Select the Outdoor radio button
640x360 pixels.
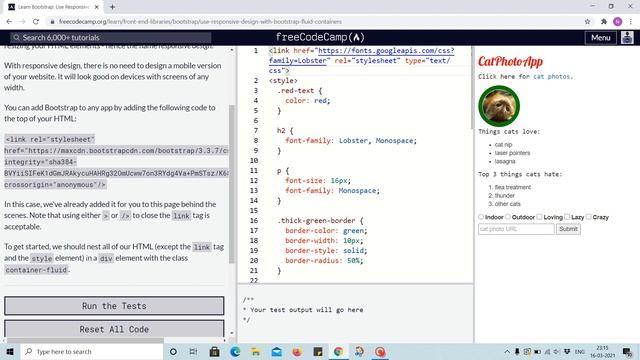(508, 217)
